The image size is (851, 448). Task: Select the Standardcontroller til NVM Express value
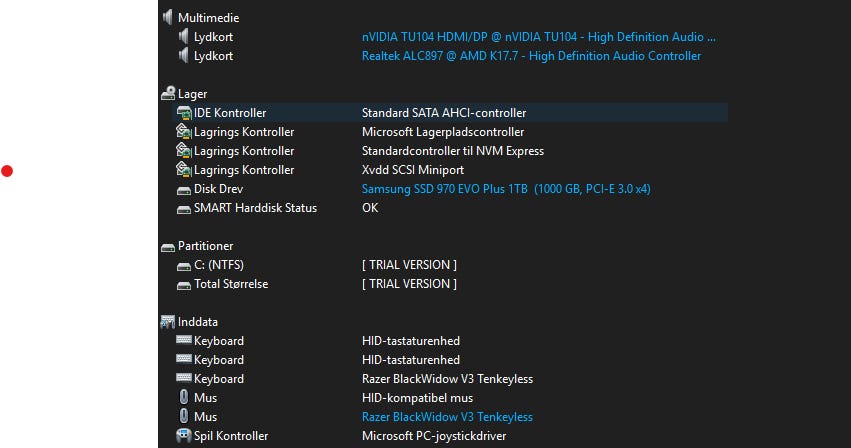click(453, 151)
